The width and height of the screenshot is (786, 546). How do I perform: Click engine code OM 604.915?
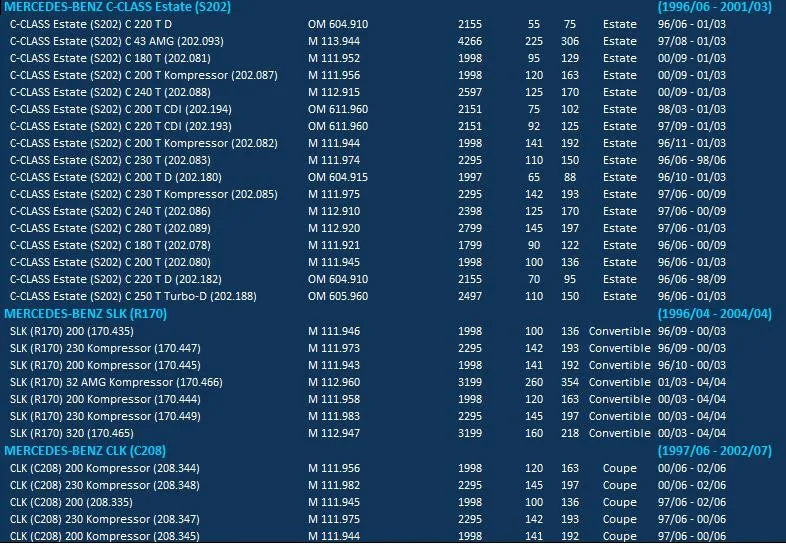pyautogui.click(x=338, y=177)
